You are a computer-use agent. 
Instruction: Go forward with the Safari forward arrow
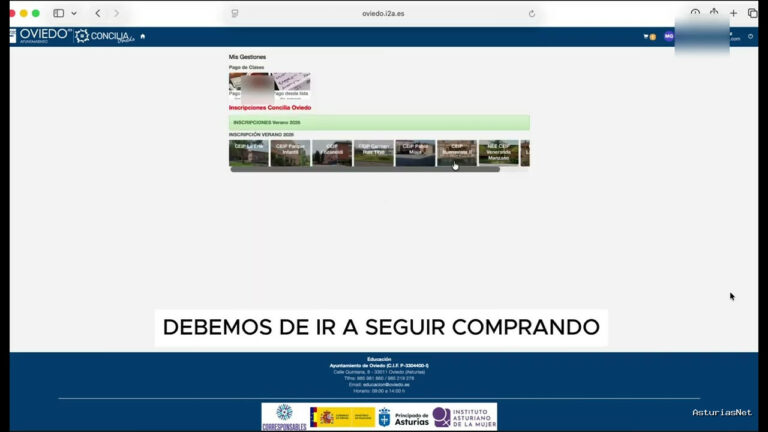pos(117,13)
